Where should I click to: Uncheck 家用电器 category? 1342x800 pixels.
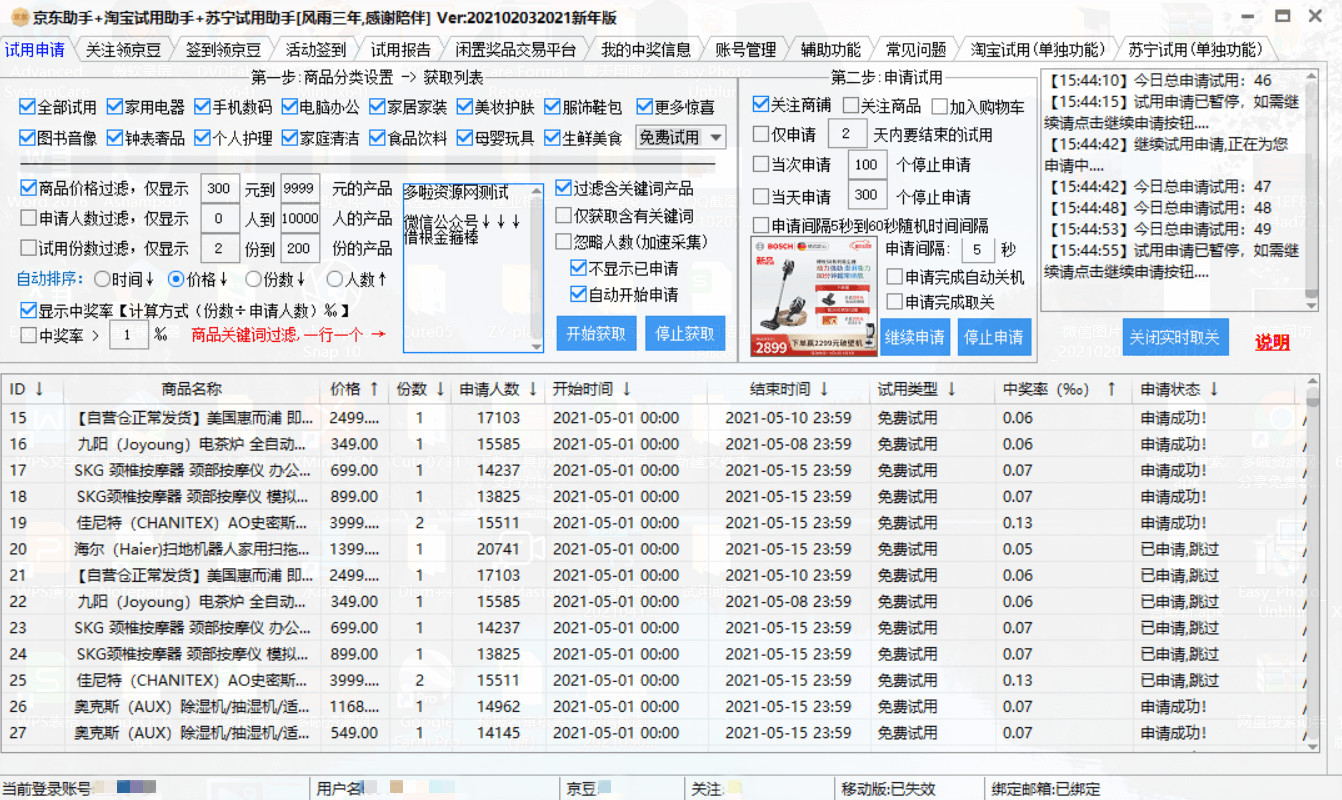146,107
